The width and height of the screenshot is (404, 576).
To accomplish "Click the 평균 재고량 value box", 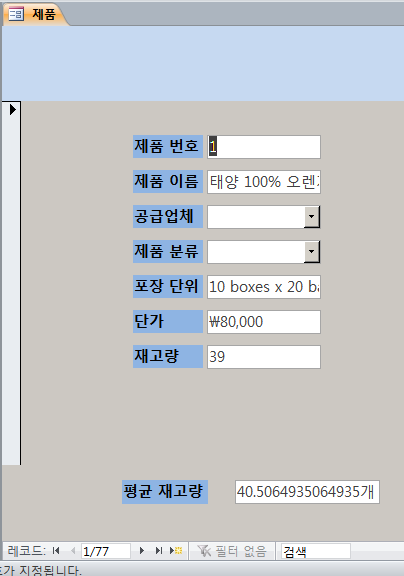I will pyautogui.click(x=307, y=492).
